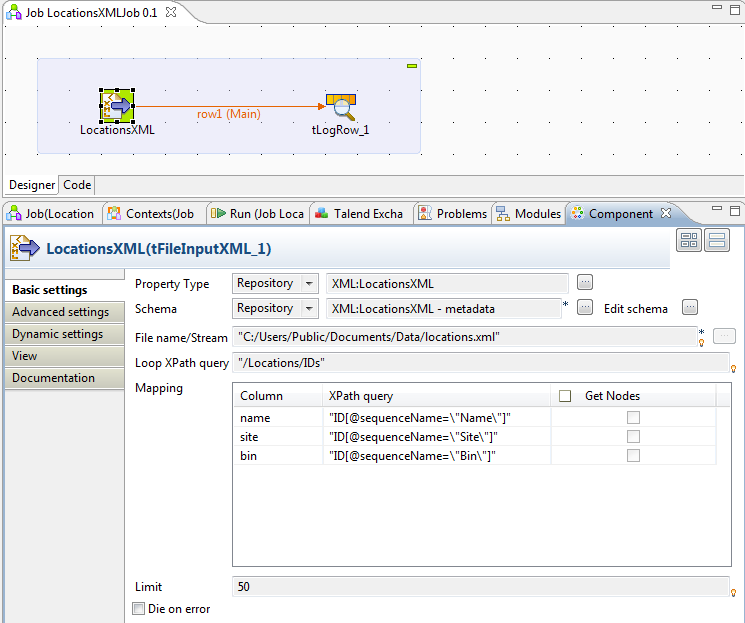This screenshot has width=745, height=623.
Task: Click the Bin XPath query cell
Action: (x=437, y=456)
